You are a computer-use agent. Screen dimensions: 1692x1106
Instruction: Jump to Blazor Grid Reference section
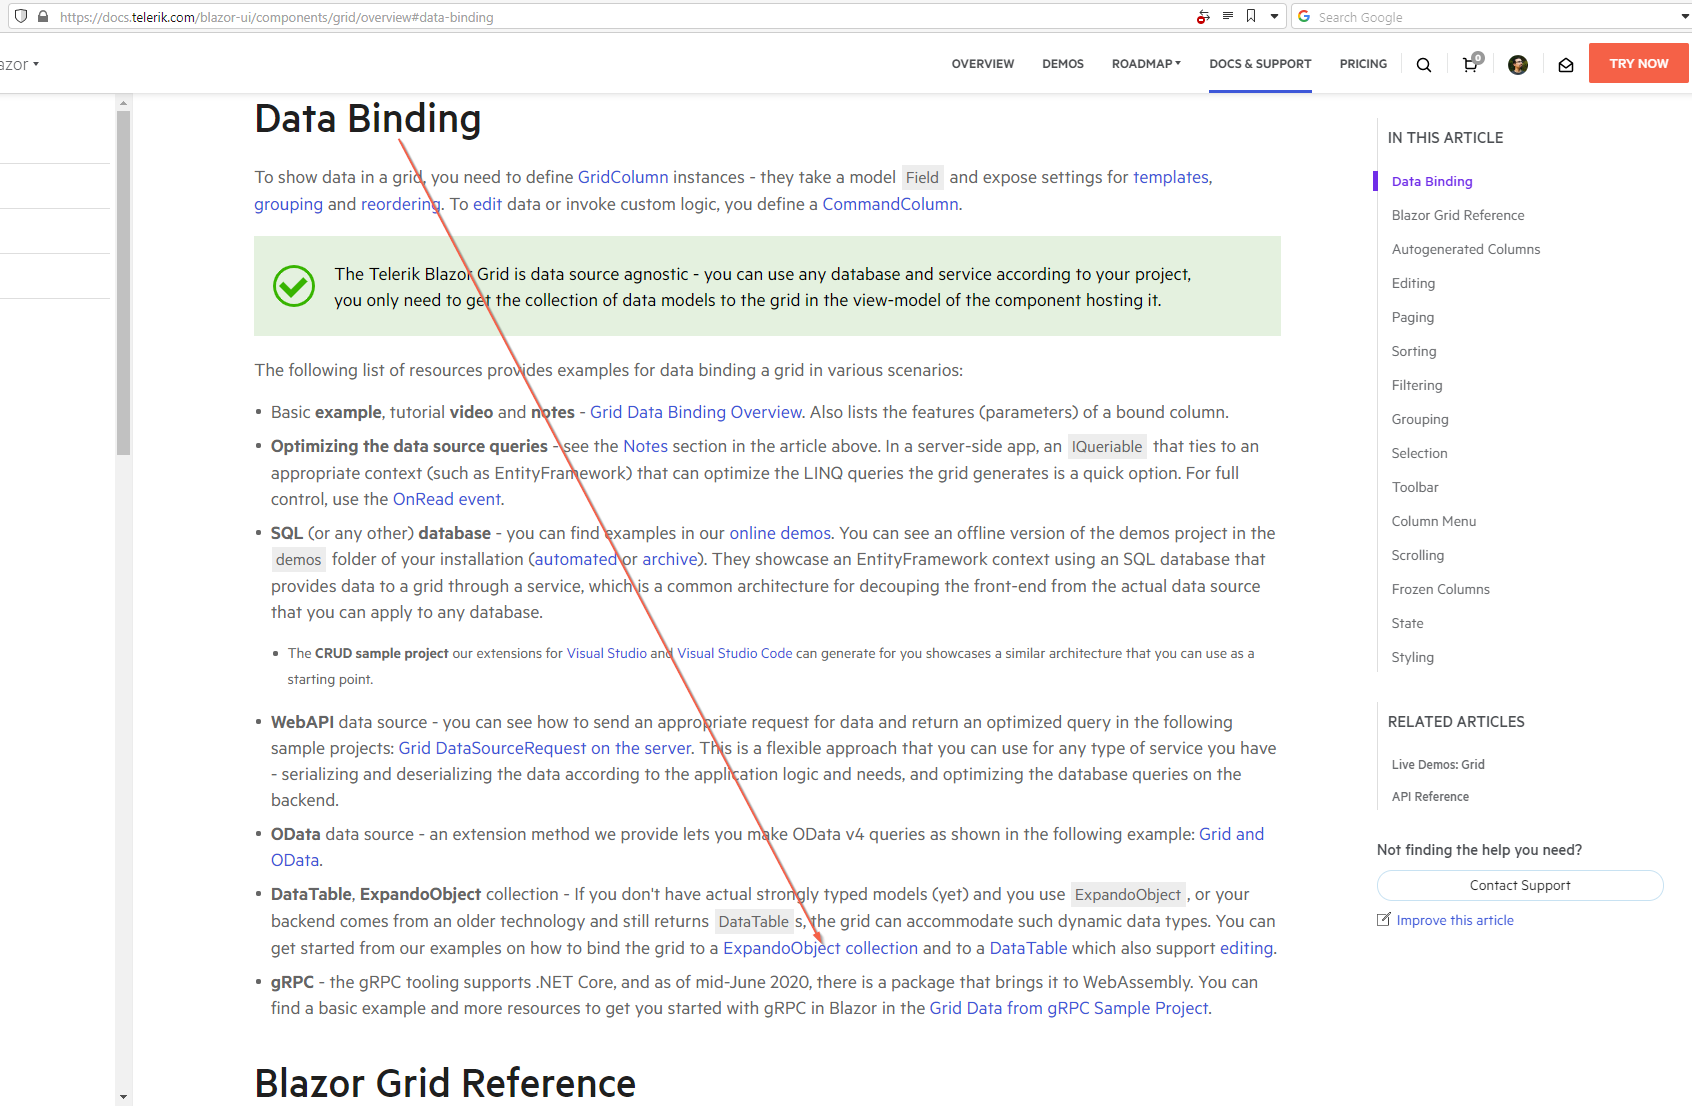tap(1458, 215)
